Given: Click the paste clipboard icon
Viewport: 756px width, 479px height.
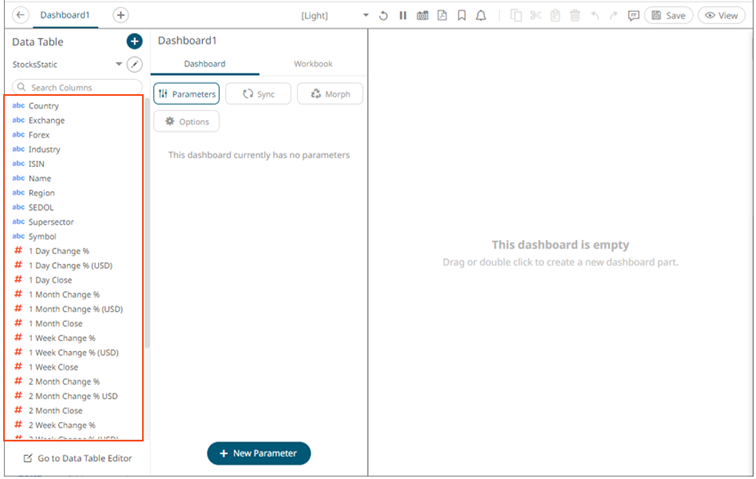Looking at the screenshot, I should (555, 15).
